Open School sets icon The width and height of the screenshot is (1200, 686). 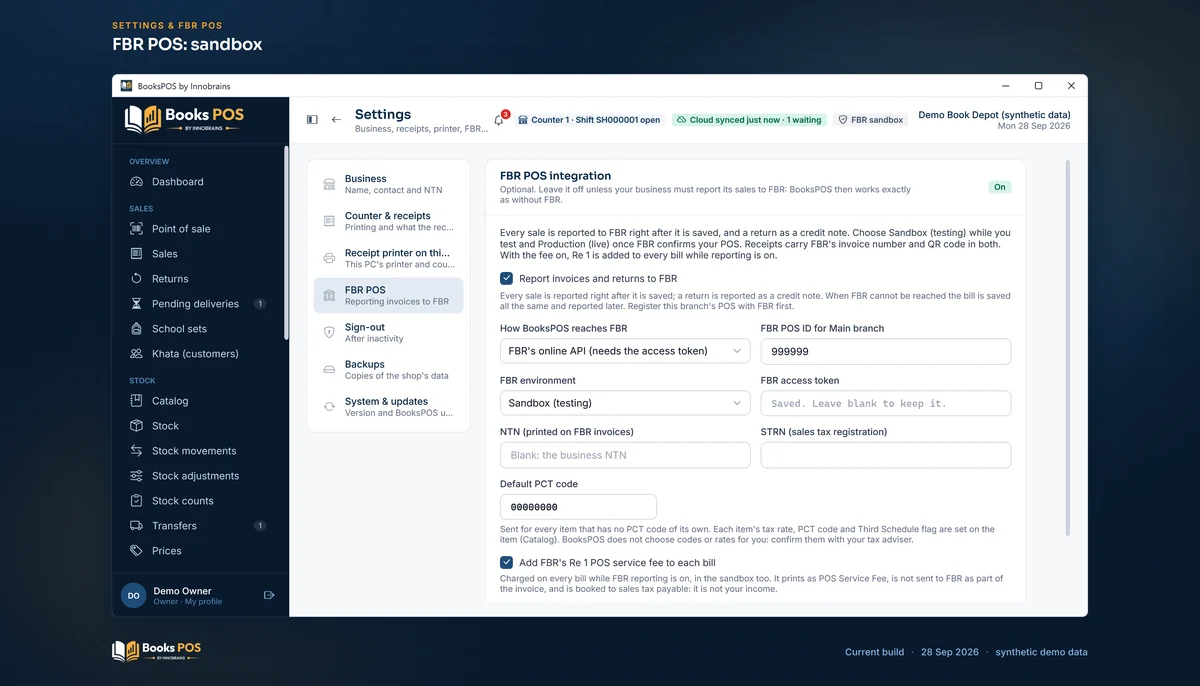(x=137, y=329)
